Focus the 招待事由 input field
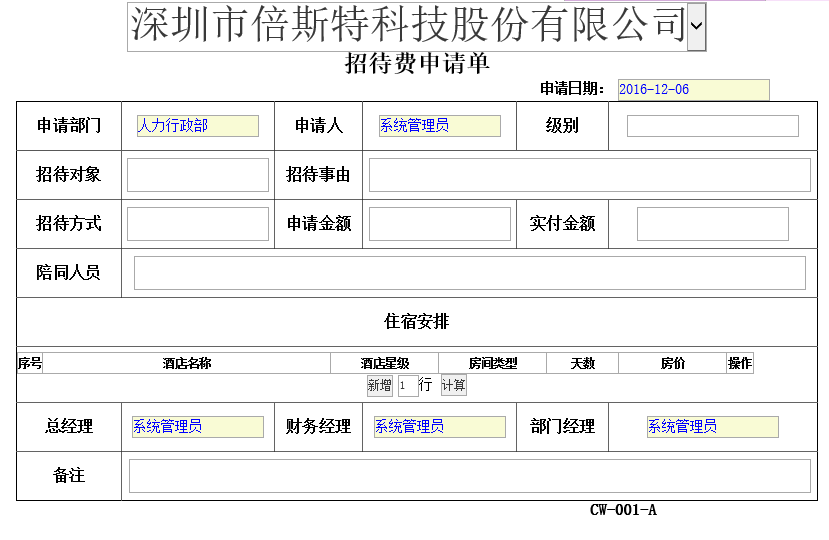This screenshot has height=540, width=829. (x=589, y=175)
